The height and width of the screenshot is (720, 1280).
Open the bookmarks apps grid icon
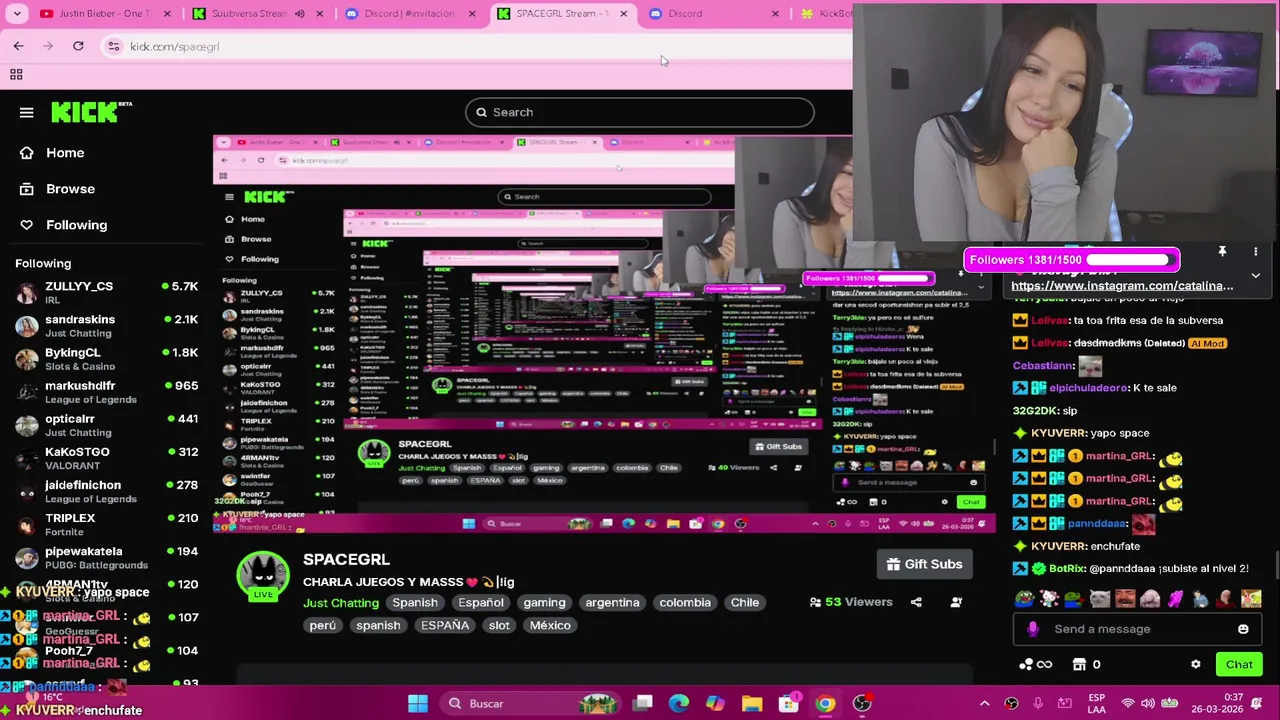click(x=16, y=74)
